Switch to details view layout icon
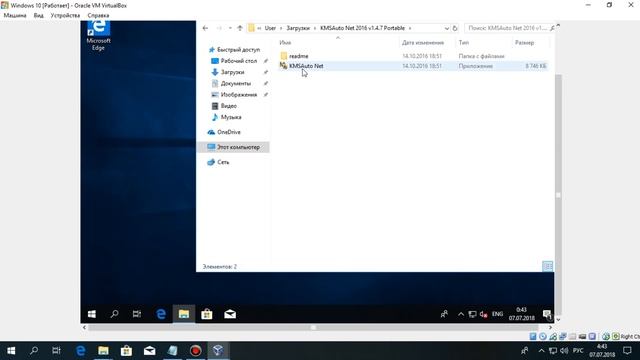 547,266
